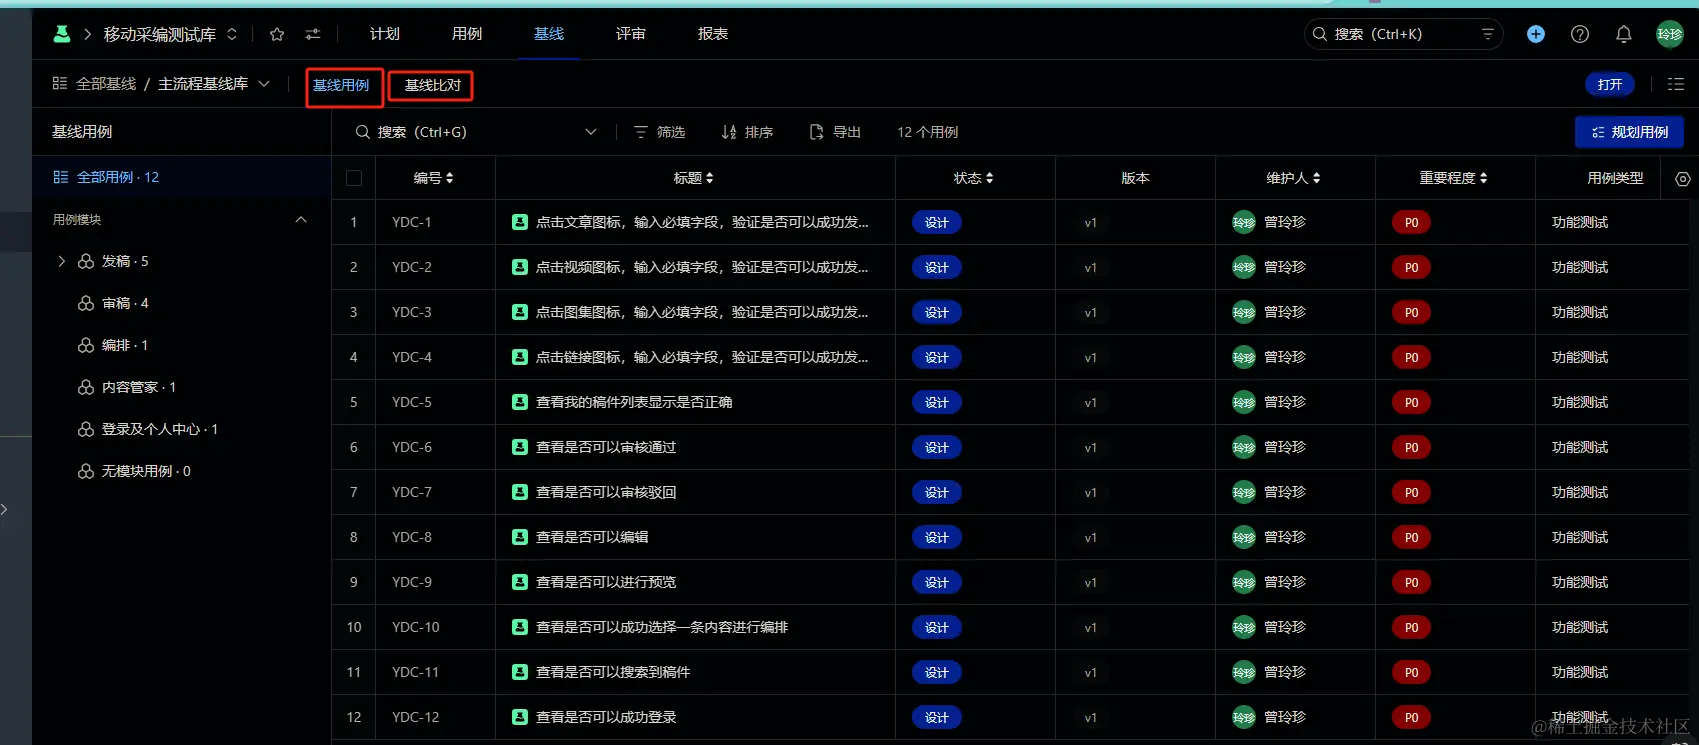The height and width of the screenshot is (745, 1699).
Task: Open the 基线比对 sub-tab
Action: click(x=432, y=85)
